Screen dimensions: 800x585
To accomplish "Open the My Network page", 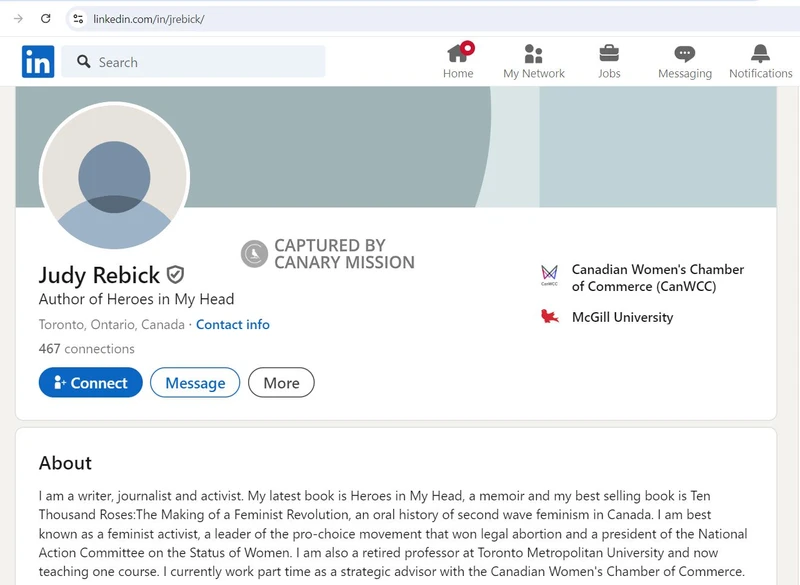I will pyautogui.click(x=534, y=60).
